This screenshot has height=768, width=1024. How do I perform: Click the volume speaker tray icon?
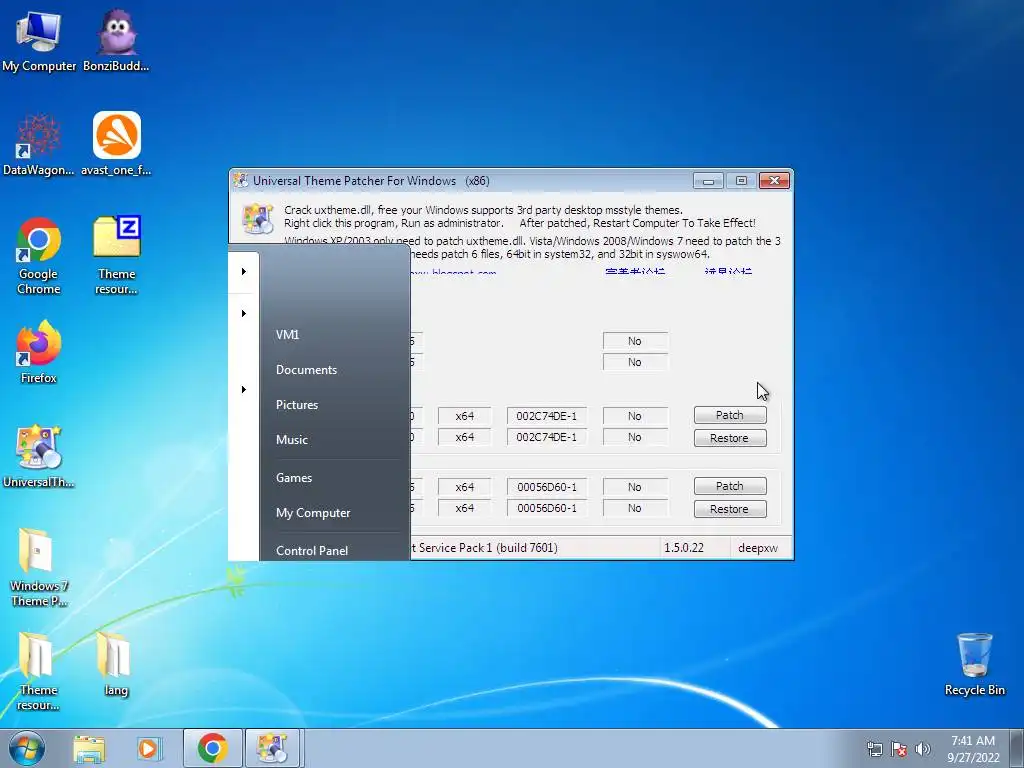[x=923, y=749]
